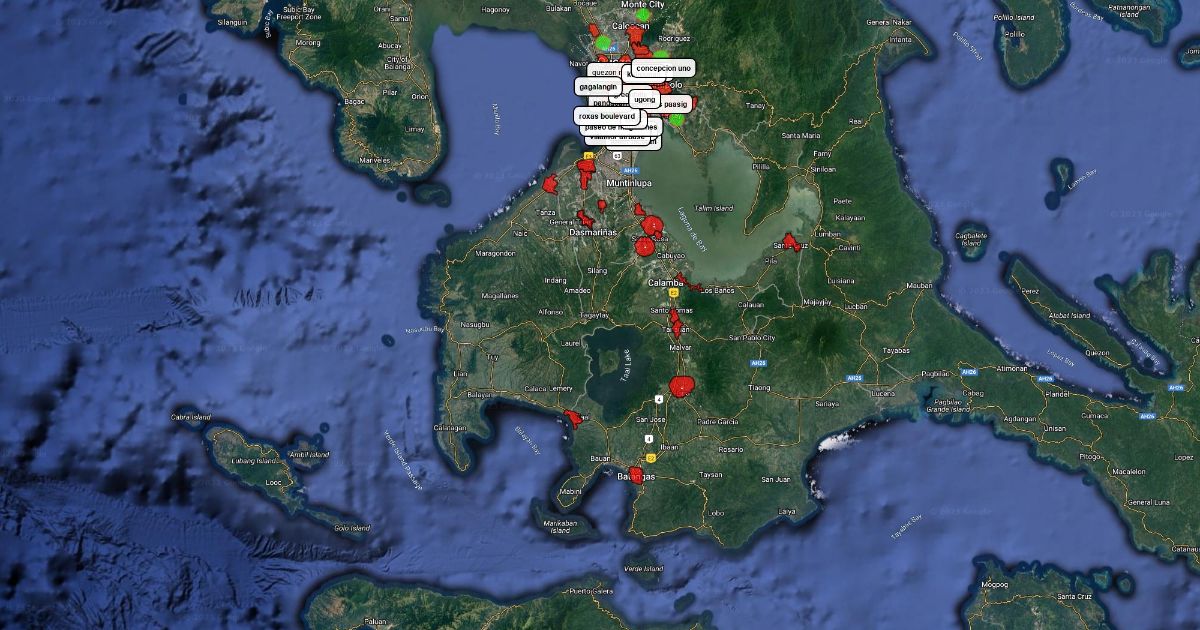Click the Muntinlupa city label

(627, 184)
